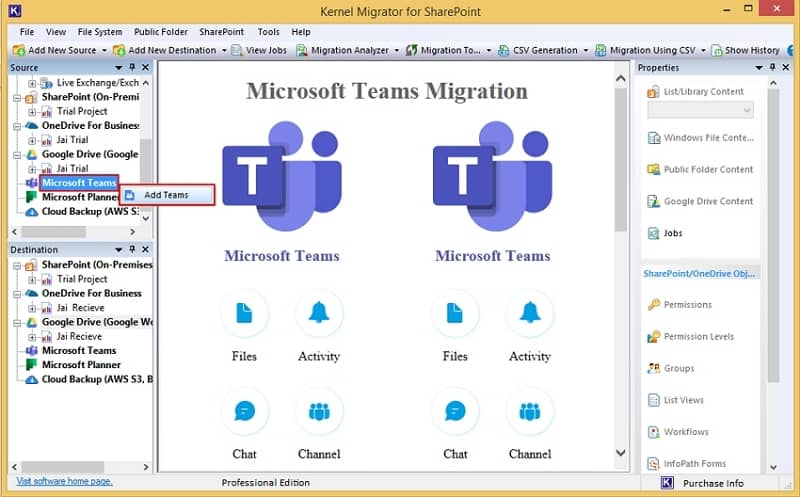Click the Migration To... toolbar icon
This screenshot has width=800, height=497.
click(412, 50)
